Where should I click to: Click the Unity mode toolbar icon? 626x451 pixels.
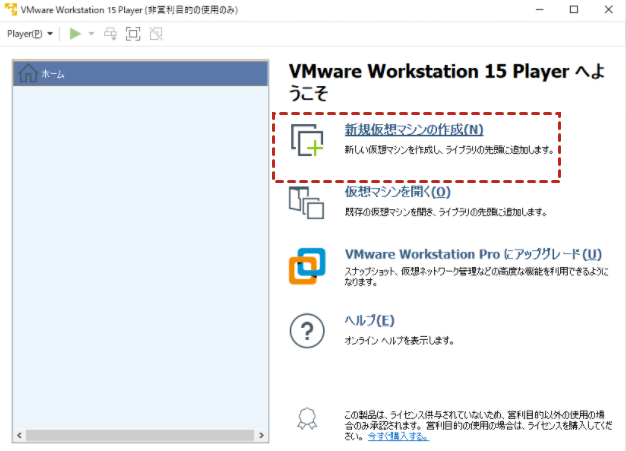pos(156,34)
